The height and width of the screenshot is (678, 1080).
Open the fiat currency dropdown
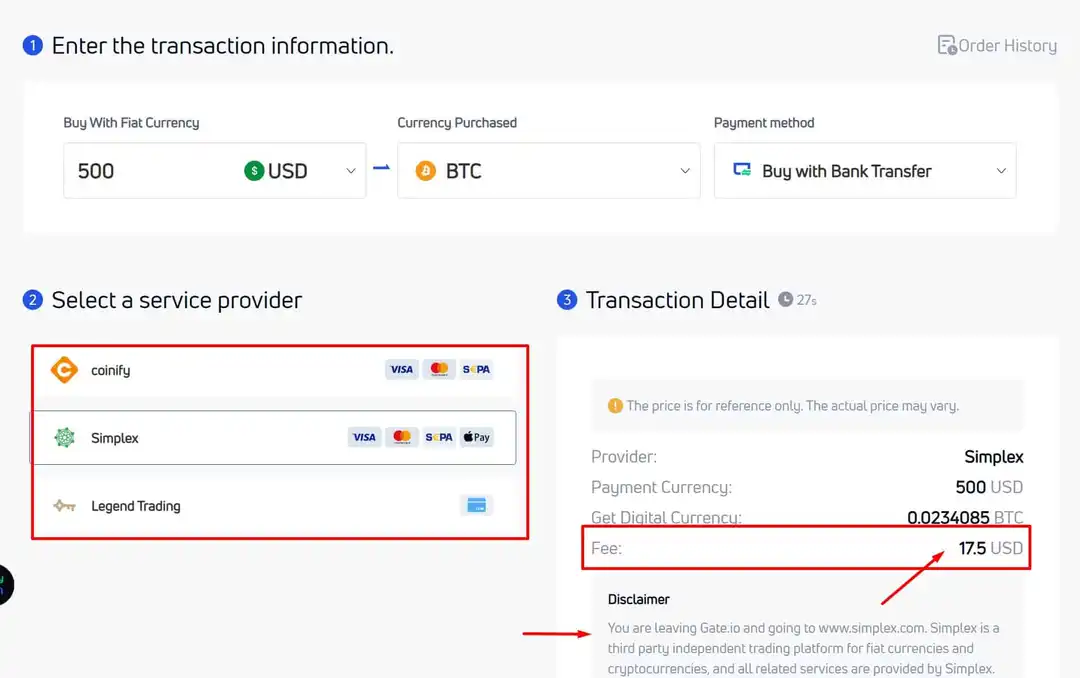350,170
